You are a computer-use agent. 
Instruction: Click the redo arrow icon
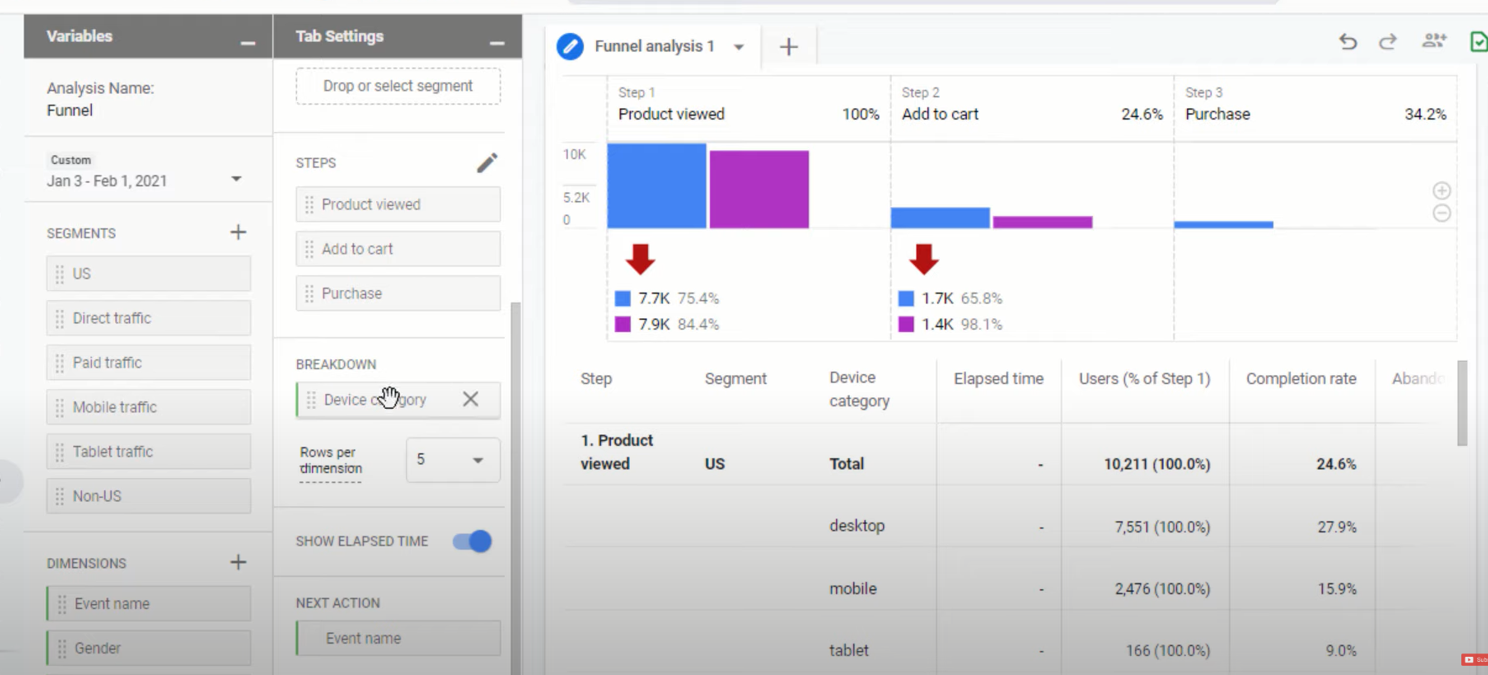(1388, 42)
